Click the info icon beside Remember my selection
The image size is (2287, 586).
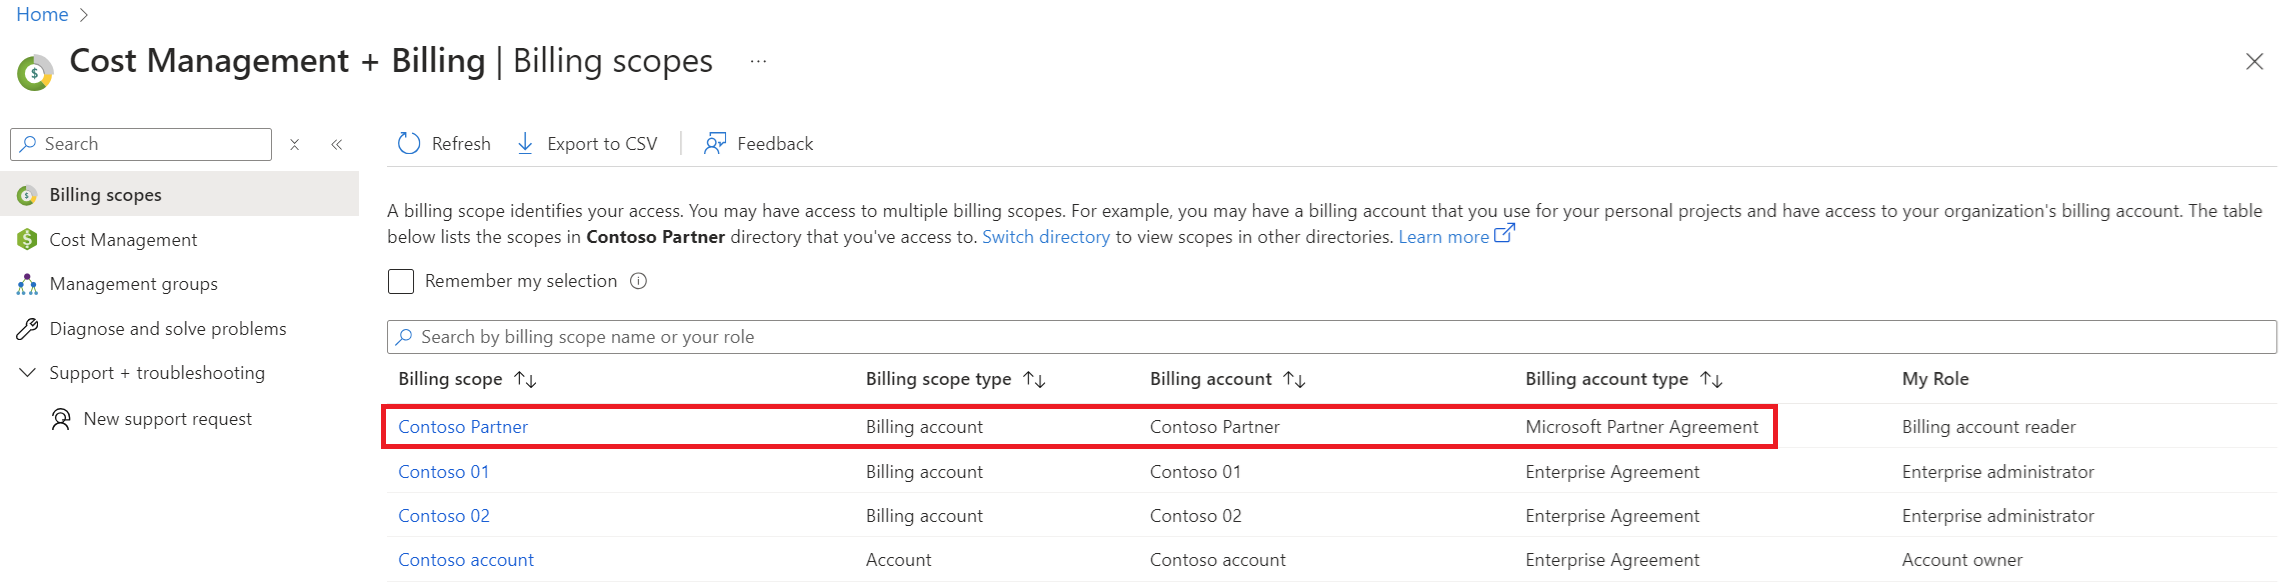(638, 282)
